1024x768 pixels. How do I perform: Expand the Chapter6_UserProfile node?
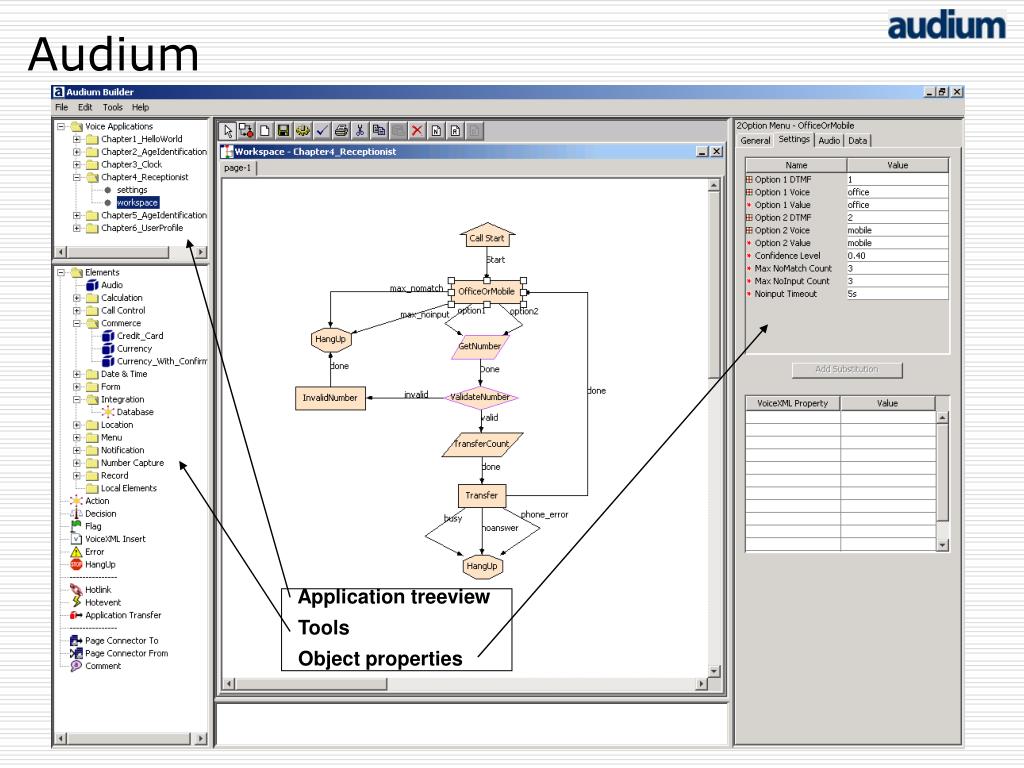click(x=76, y=228)
